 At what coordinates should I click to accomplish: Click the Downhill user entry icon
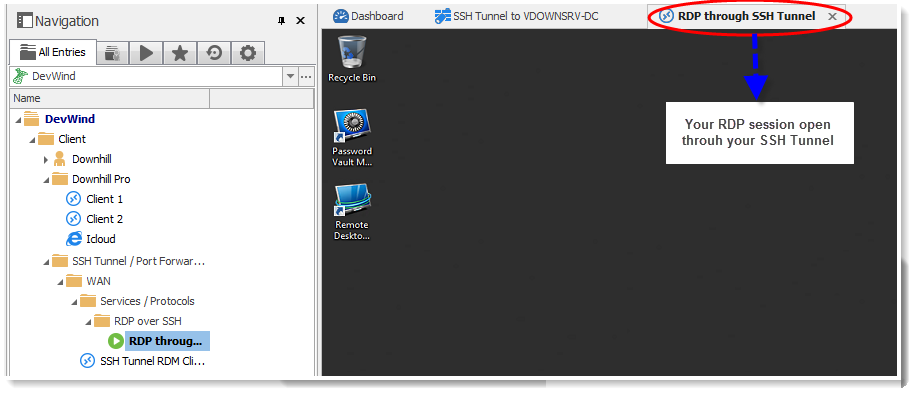pos(59,159)
